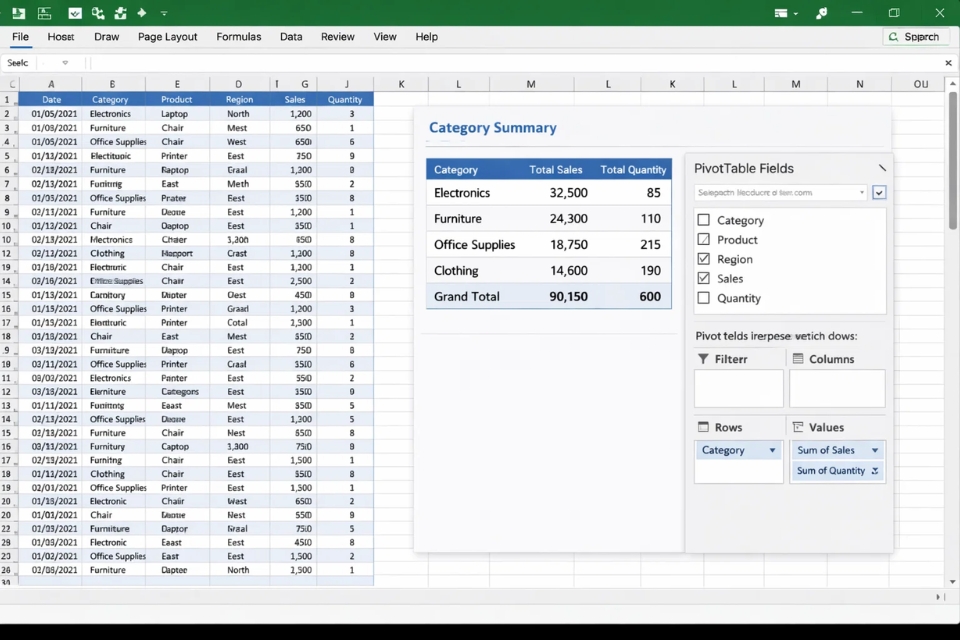Click the diamond-shaped icon in the quick access toolbar
The width and height of the screenshot is (960, 640).
[x=143, y=13]
